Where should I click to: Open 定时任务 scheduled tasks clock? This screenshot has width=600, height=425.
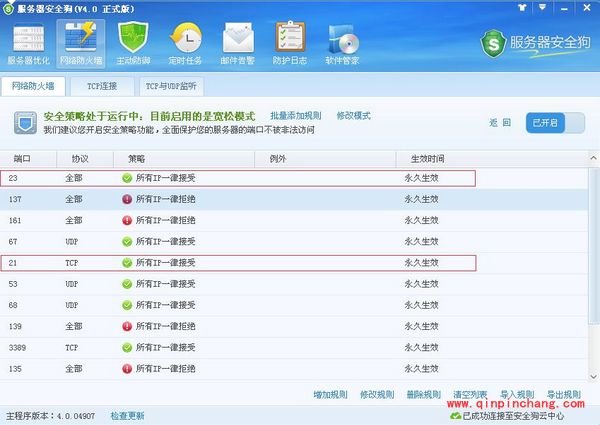[x=186, y=44]
